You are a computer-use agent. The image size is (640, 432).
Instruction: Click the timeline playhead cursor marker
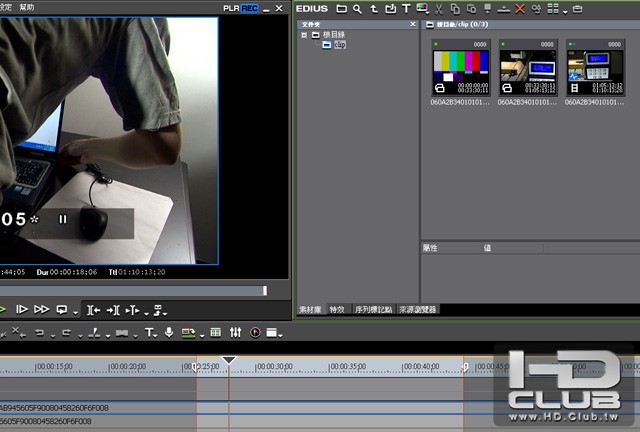click(x=229, y=360)
